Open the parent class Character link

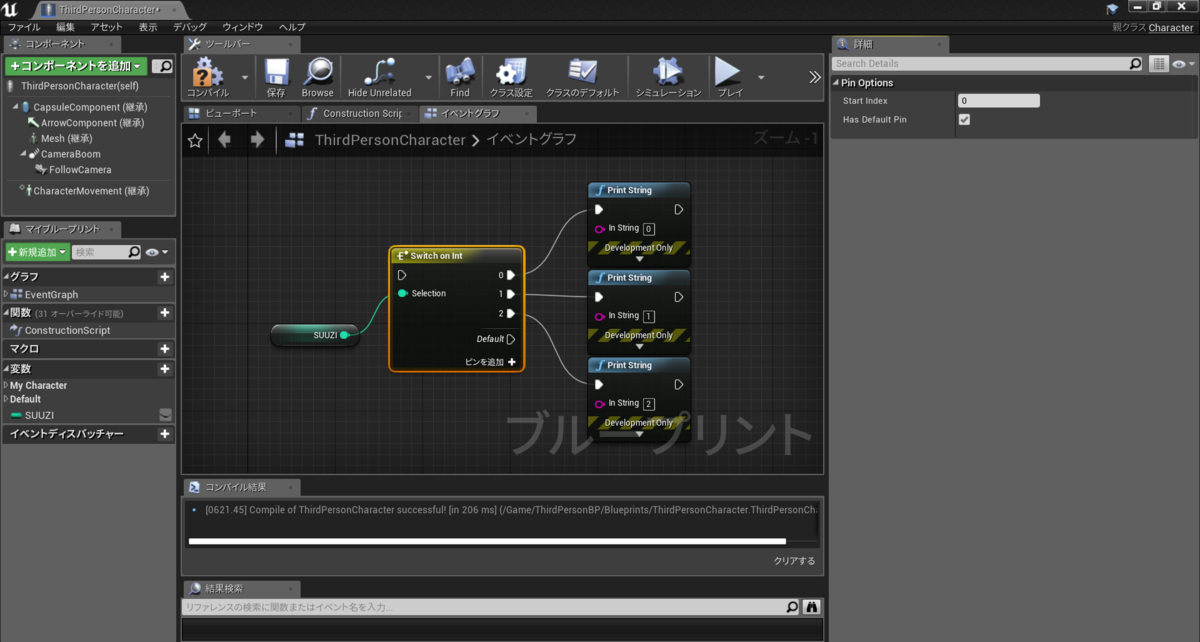[x=1171, y=27]
